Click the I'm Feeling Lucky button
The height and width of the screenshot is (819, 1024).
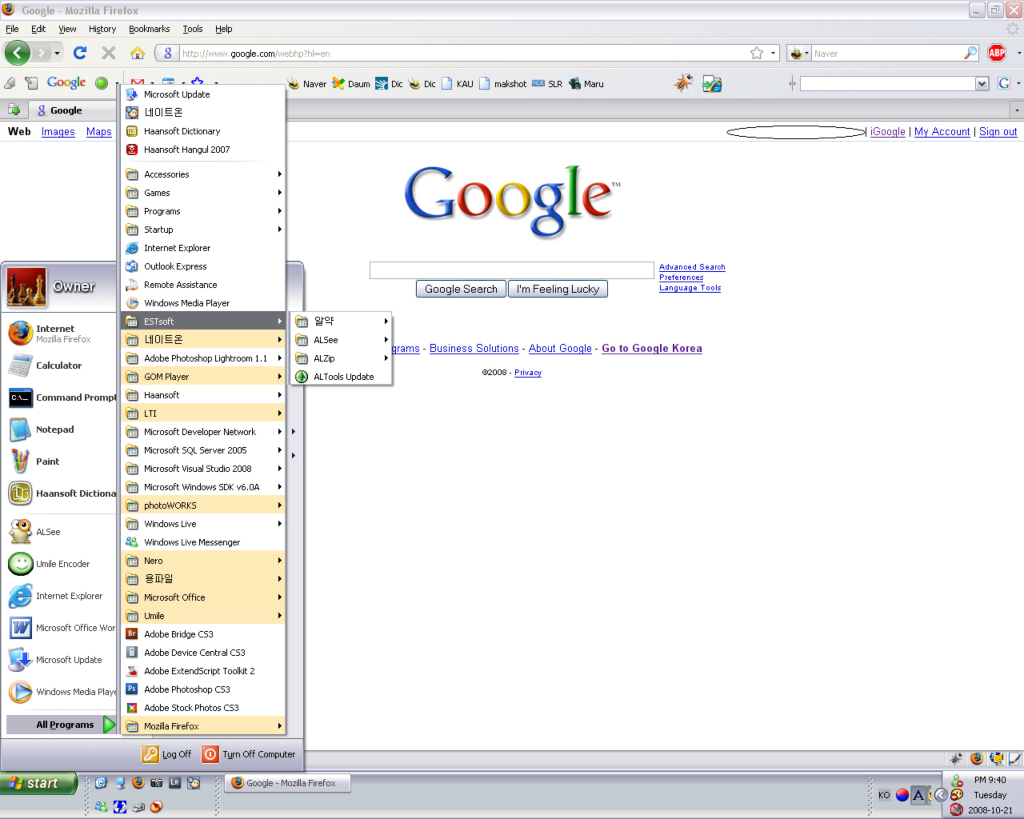point(558,289)
